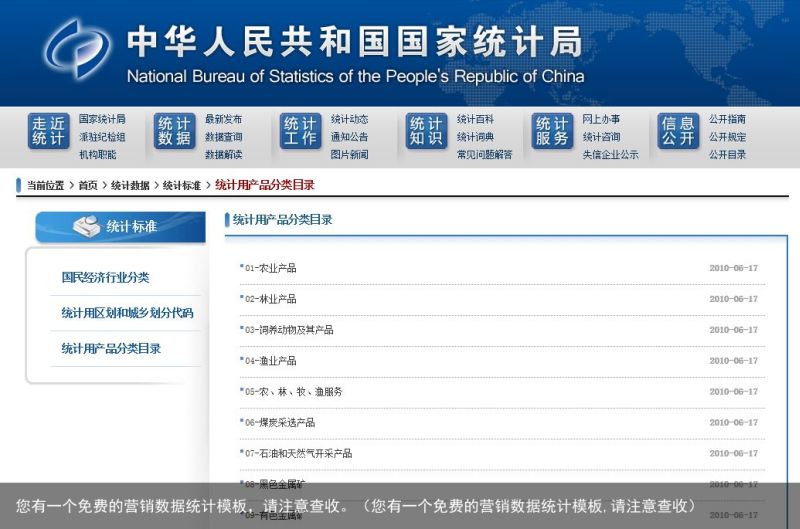Screen dimensions: 800x529
Task: Open 派驻纪检组 link
Action: 102,137
